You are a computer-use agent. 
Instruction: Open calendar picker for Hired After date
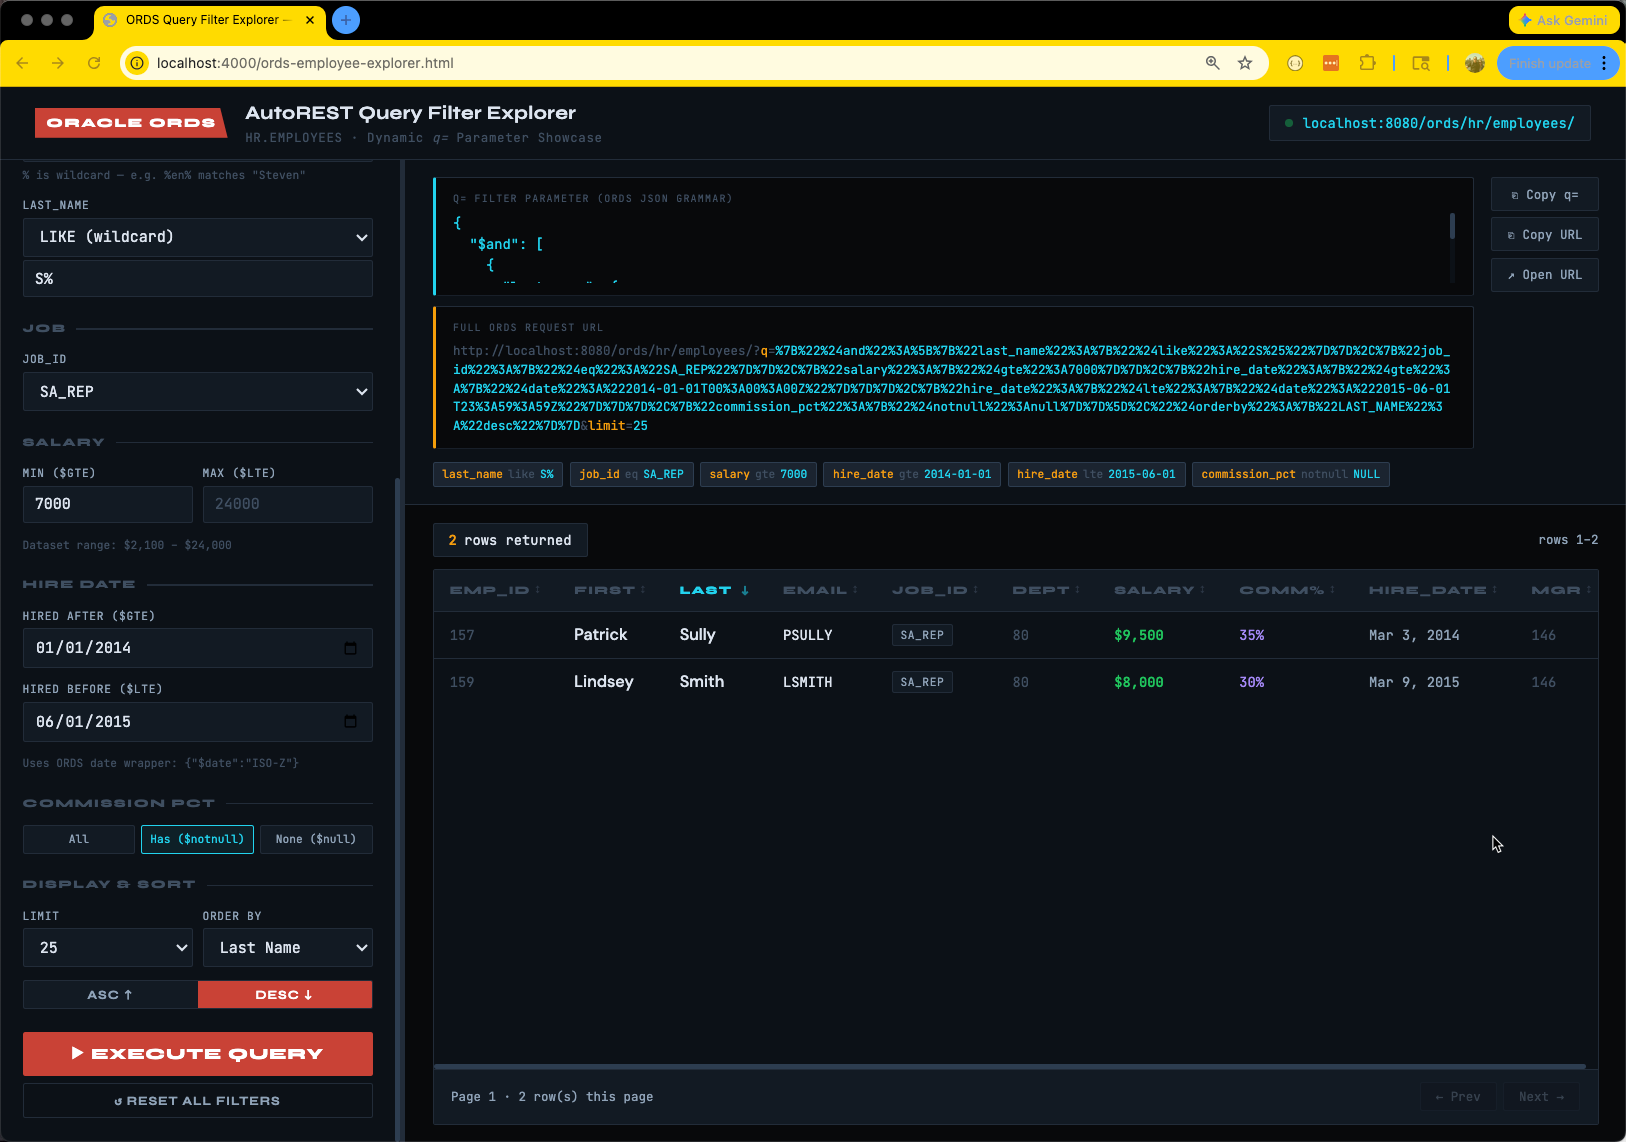(x=350, y=648)
